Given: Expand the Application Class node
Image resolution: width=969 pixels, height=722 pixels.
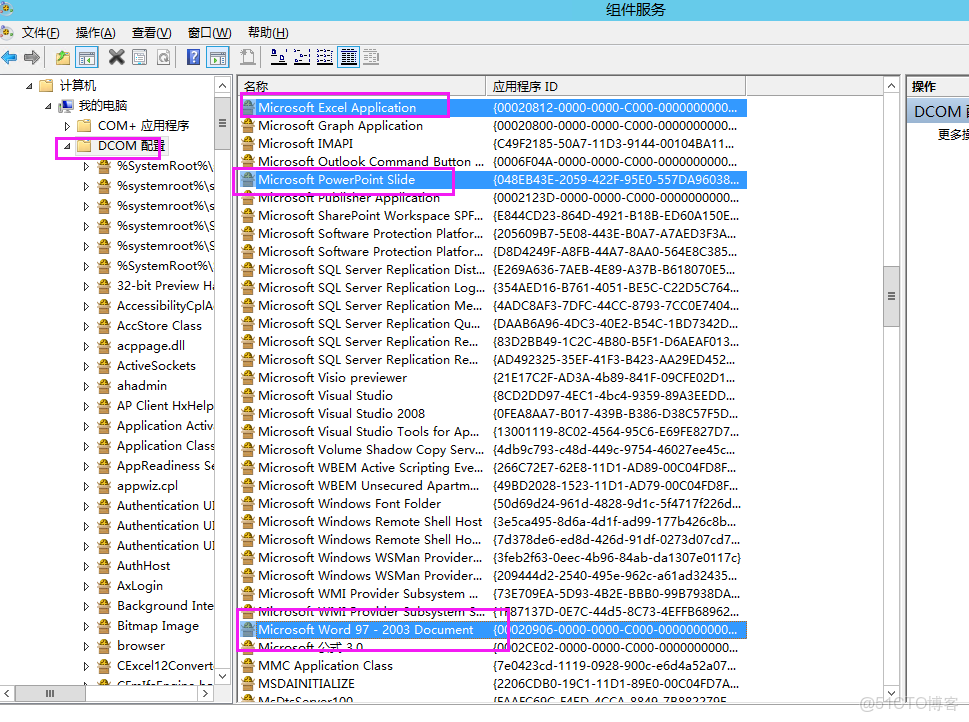Looking at the screenshot, I should 88,445.
